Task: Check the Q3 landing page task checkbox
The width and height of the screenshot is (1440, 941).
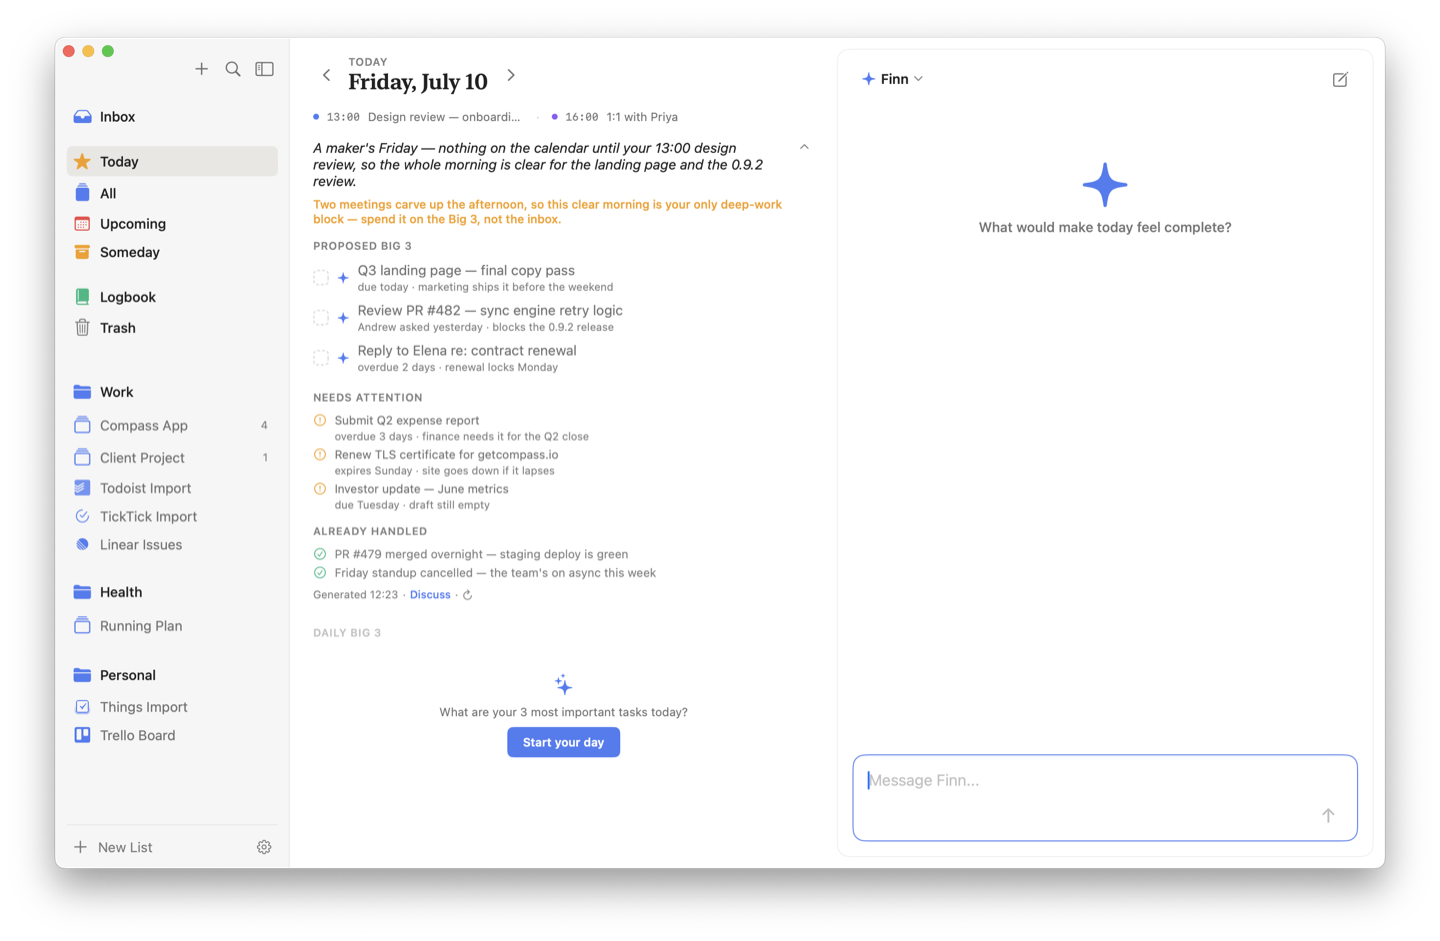Action: 321,277
